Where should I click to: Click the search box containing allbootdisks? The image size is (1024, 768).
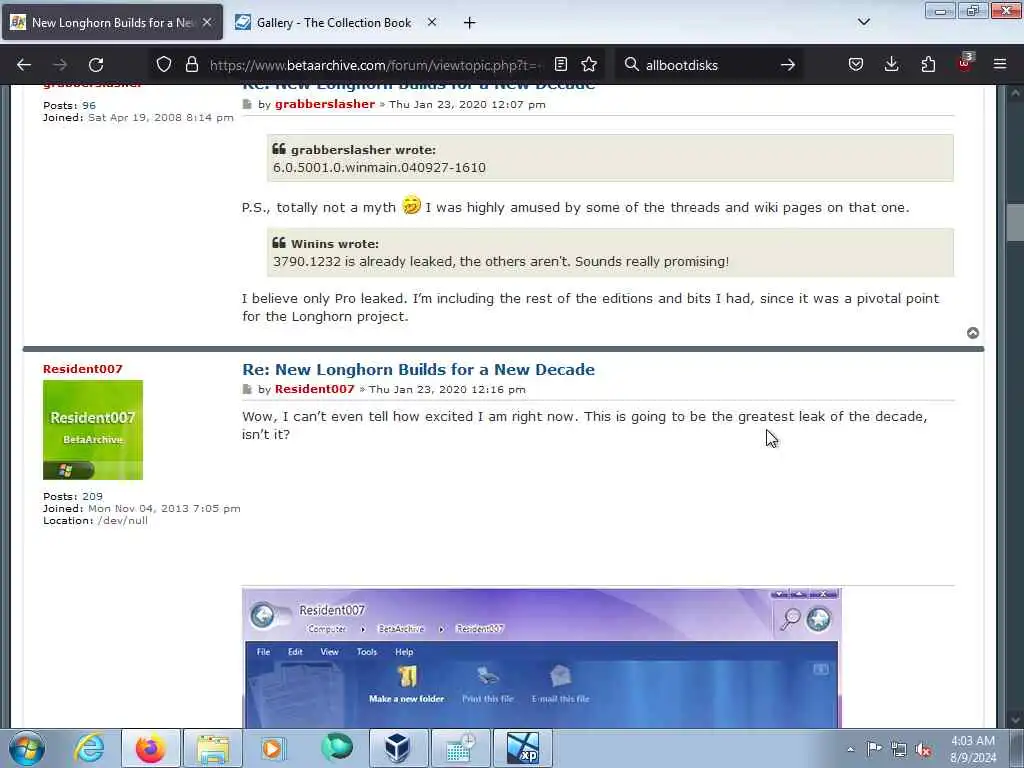pyautogui.click(x=709, y=65)
